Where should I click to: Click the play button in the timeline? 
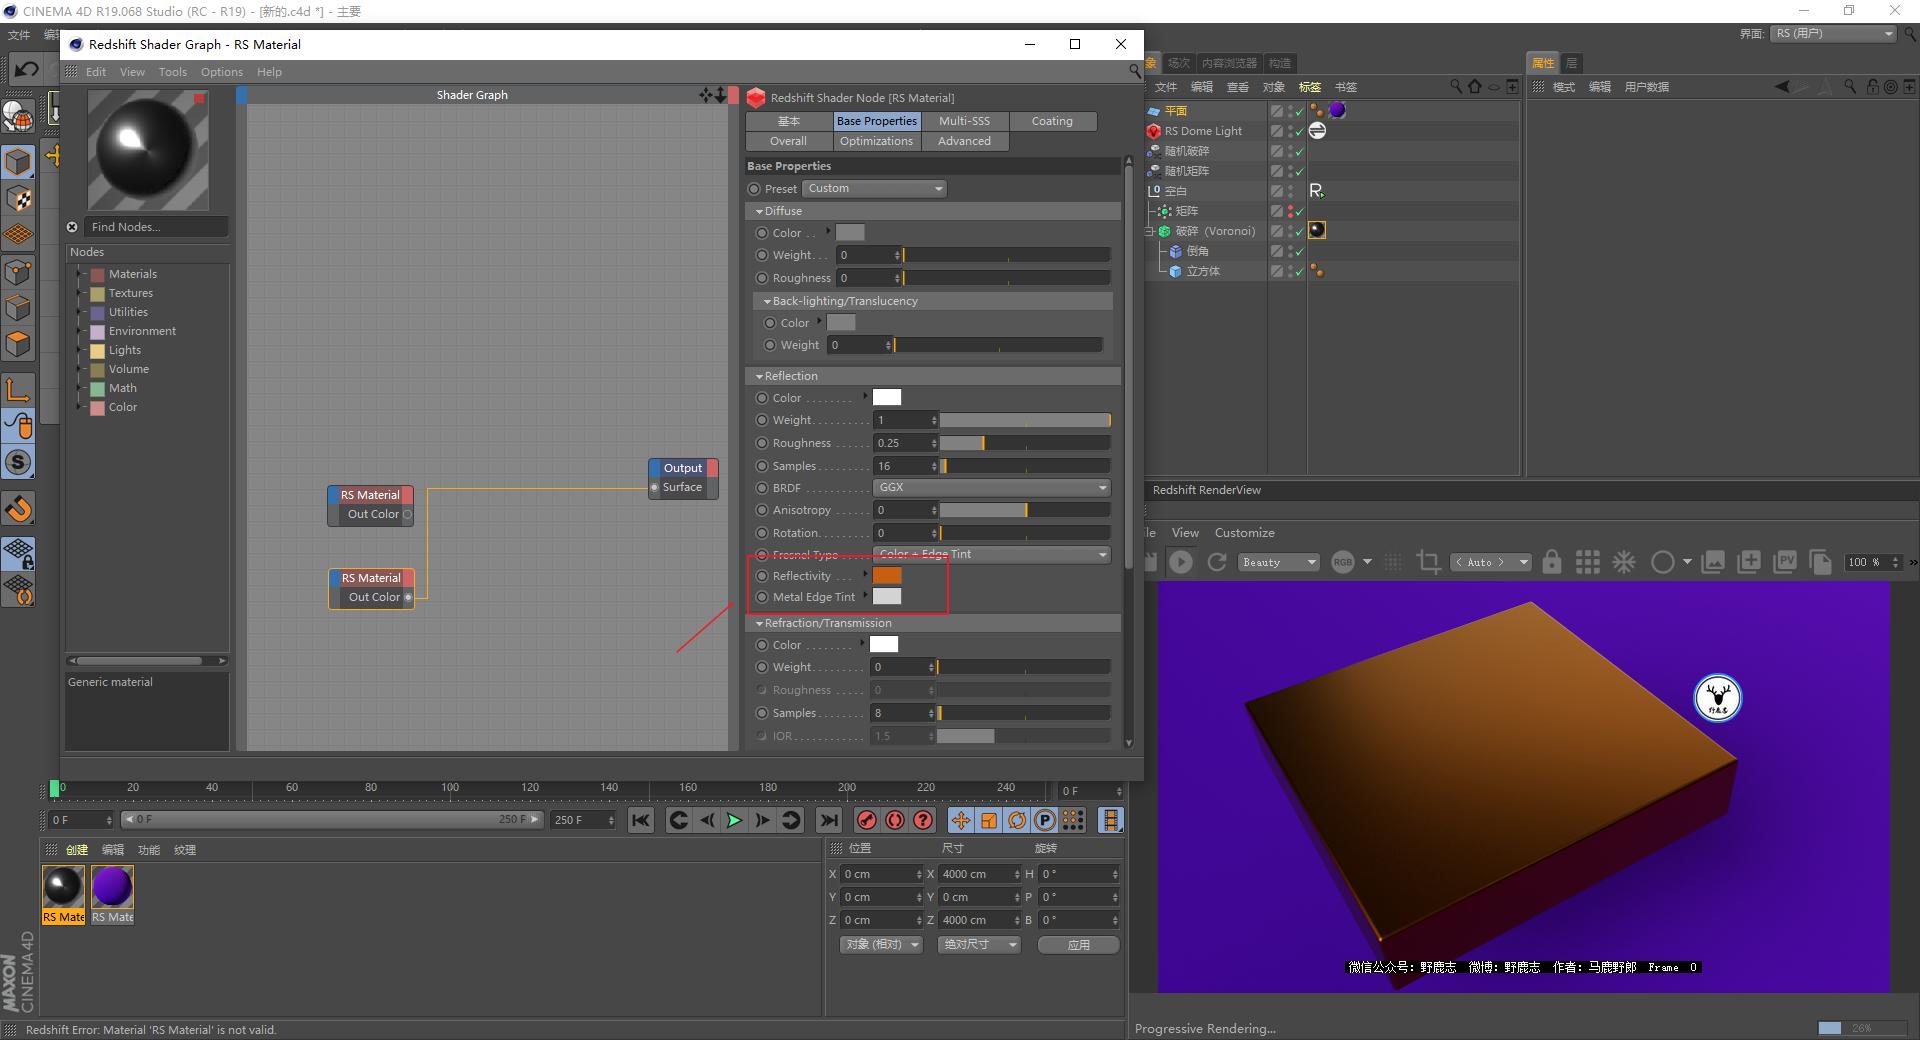point(734,820)
